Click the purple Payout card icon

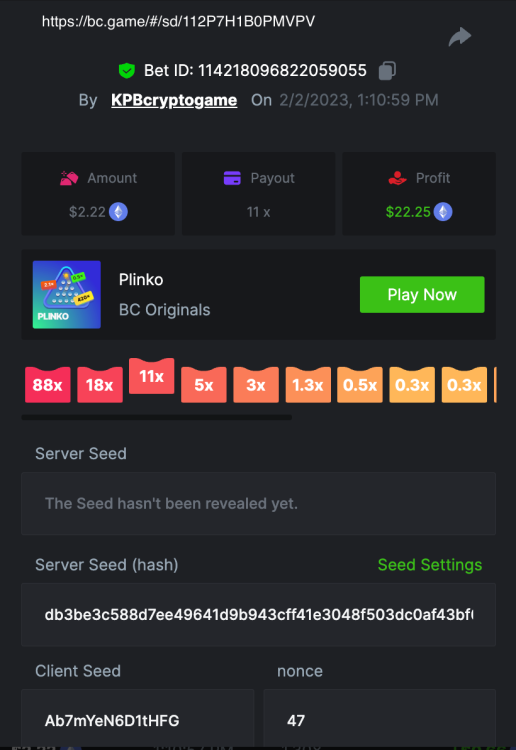click(232, 178)
